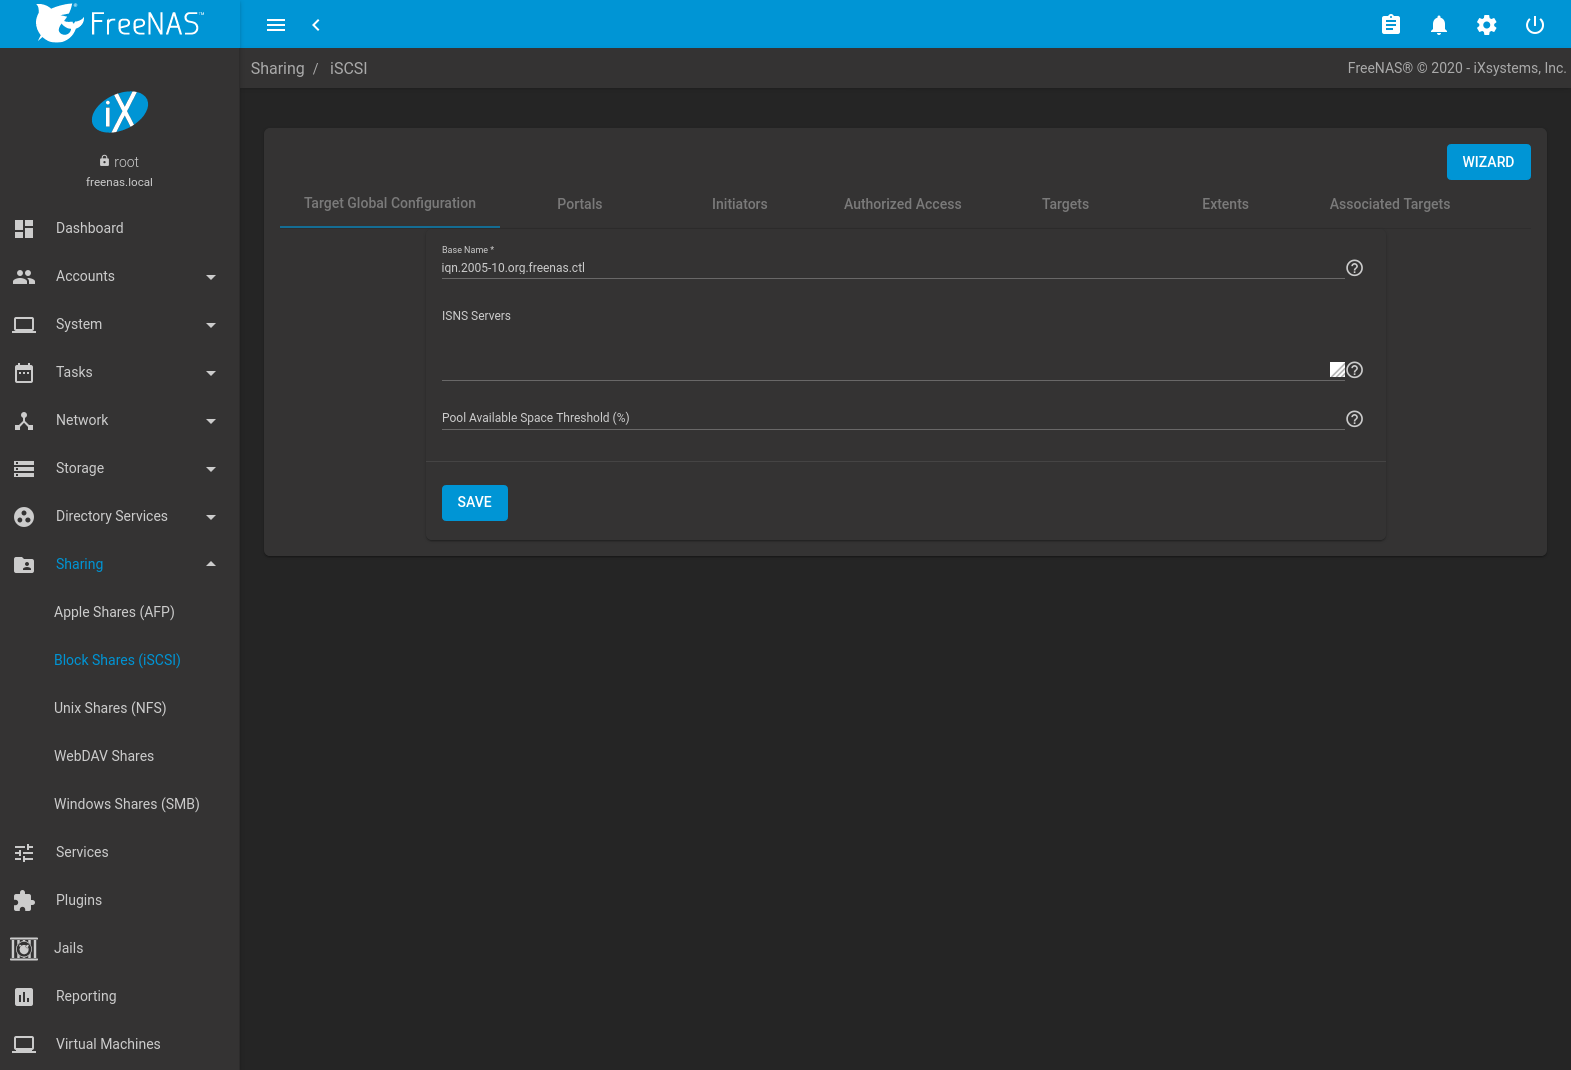Screen dimensions: 1571x1070
Task: Open the alerts bell notifications
Action: [1438, 25]
